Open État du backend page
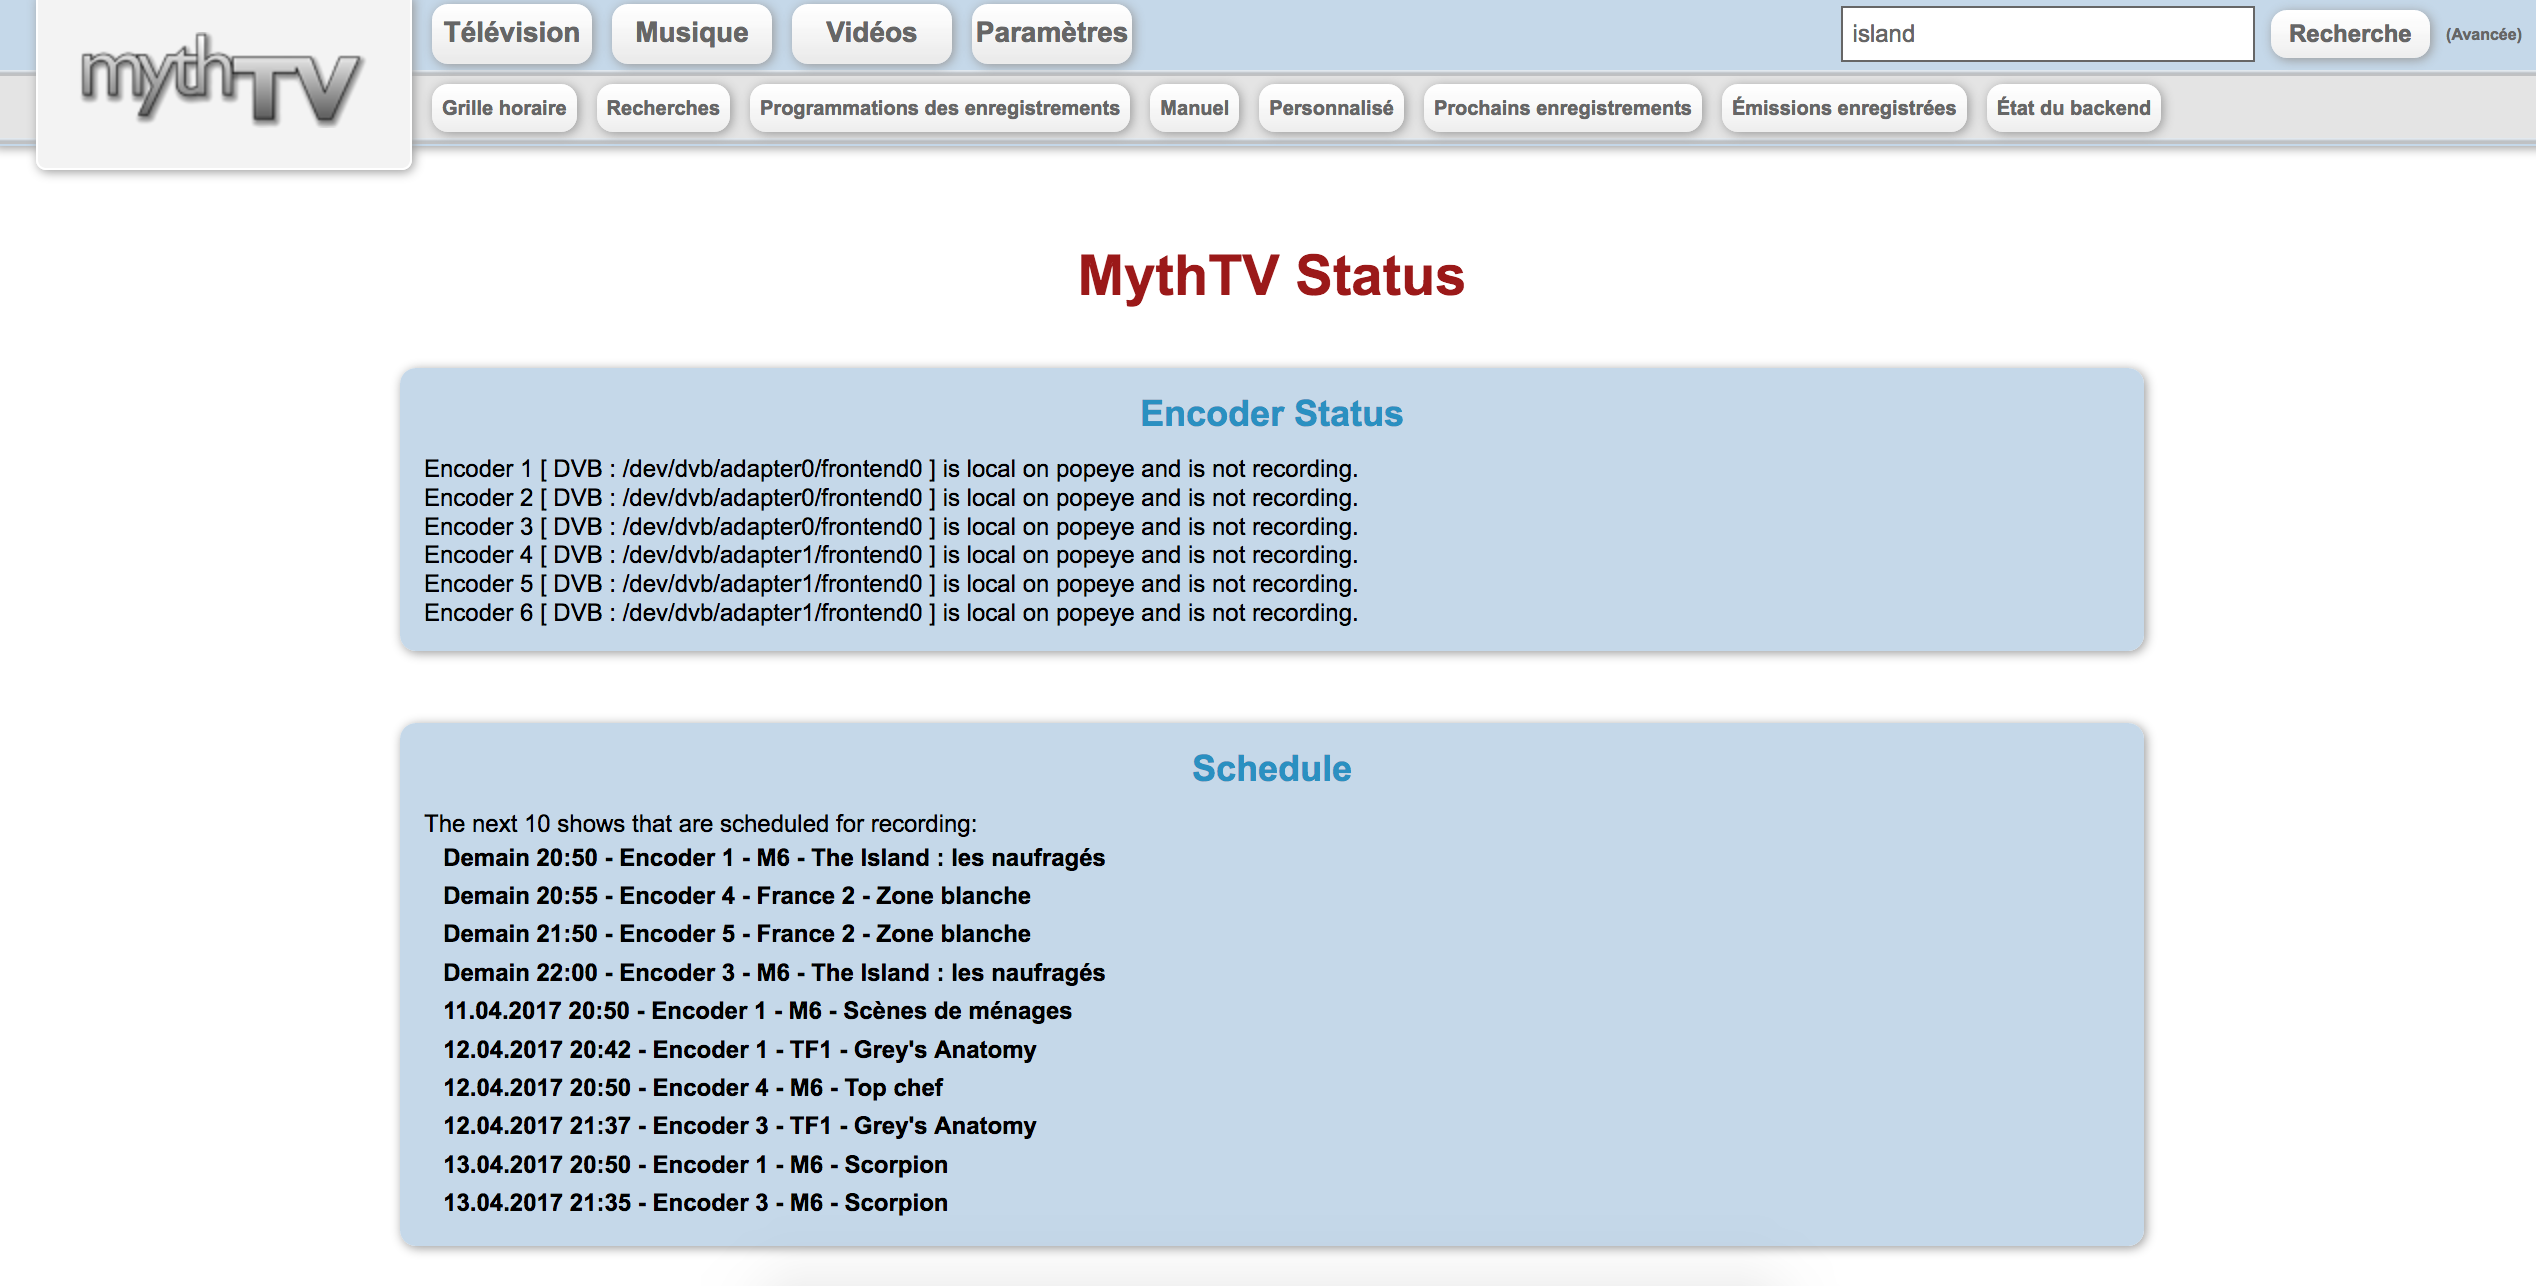 point(2073,108)
